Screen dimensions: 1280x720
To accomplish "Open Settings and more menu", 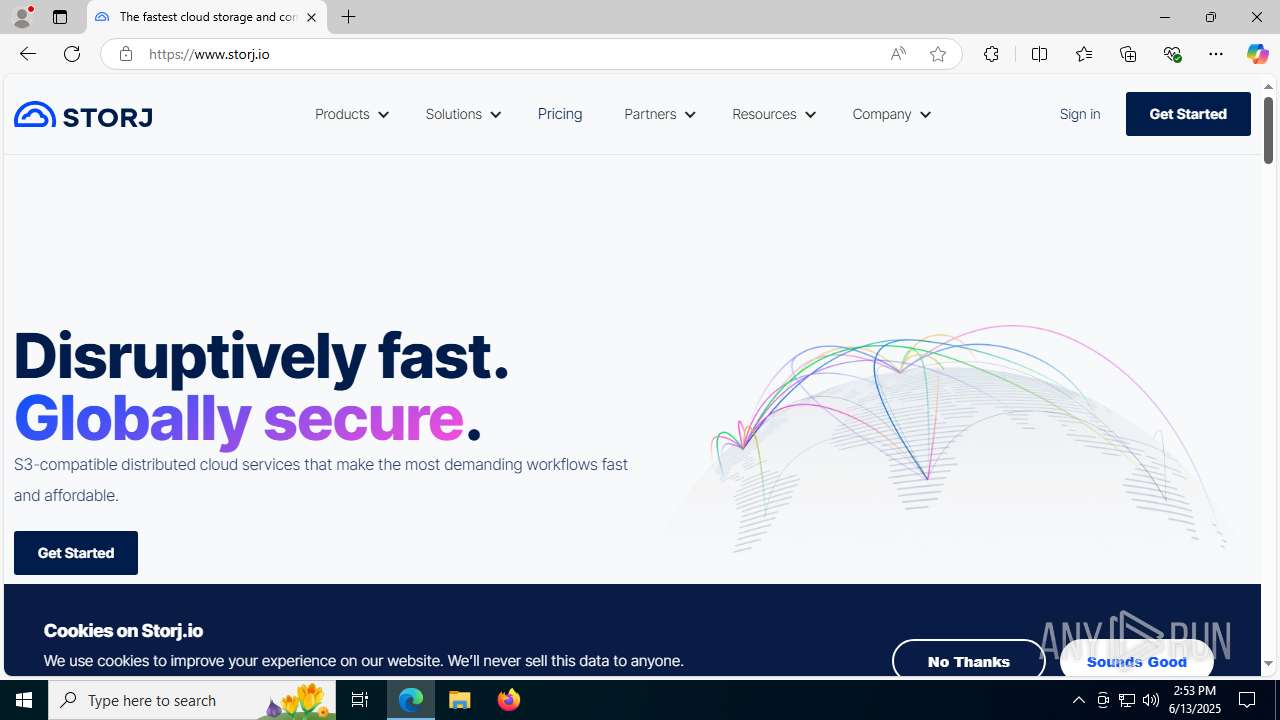I will tap(1216, 54).
